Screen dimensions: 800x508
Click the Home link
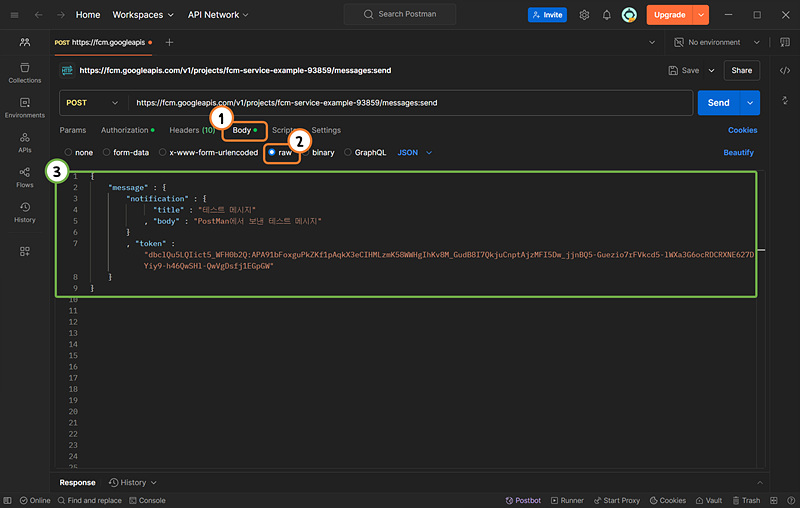(x=88, y=15)
